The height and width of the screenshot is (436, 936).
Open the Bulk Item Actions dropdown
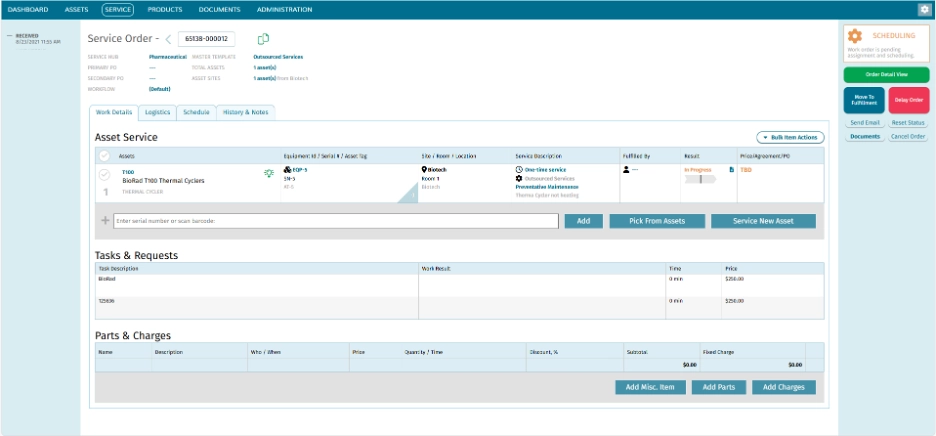(790, 137)
